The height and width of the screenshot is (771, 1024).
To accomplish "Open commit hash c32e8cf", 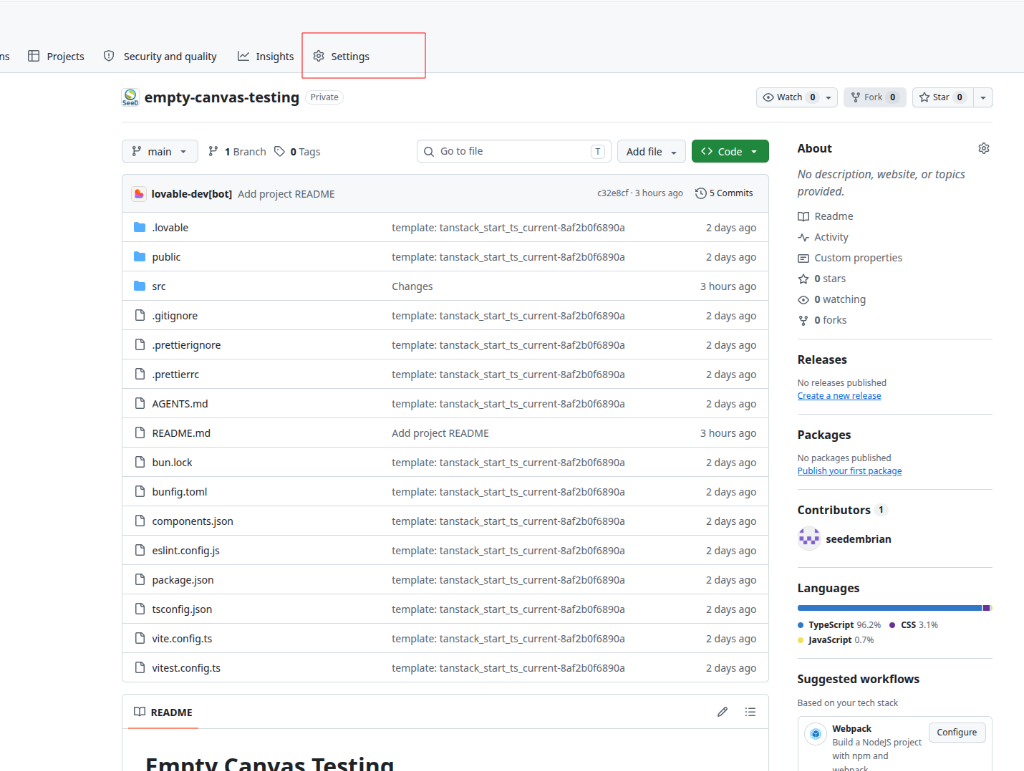I will 613,193.
